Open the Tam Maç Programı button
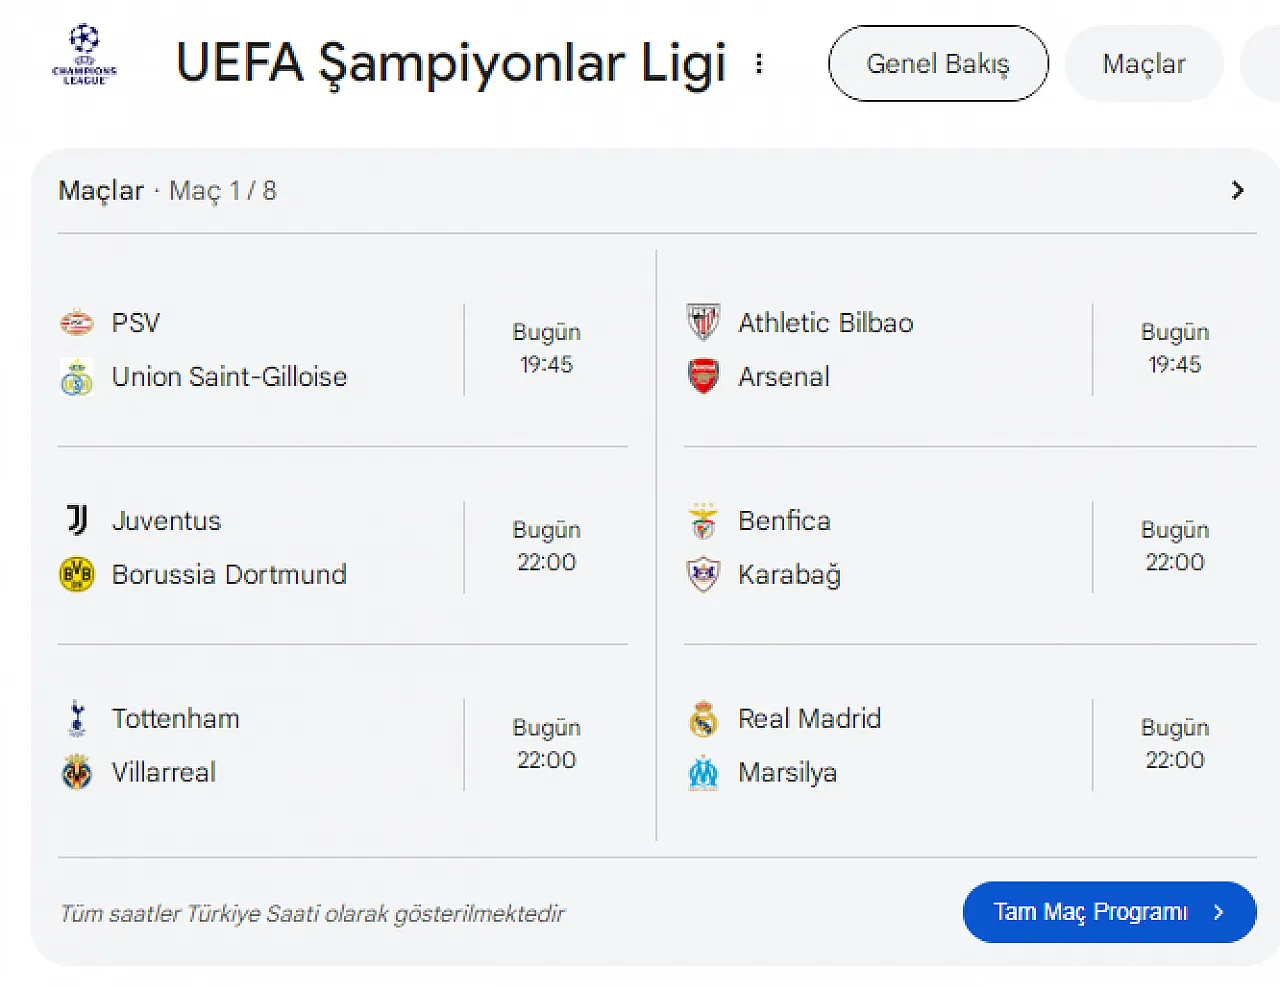1280x989 pixels. pos(1109,912)
